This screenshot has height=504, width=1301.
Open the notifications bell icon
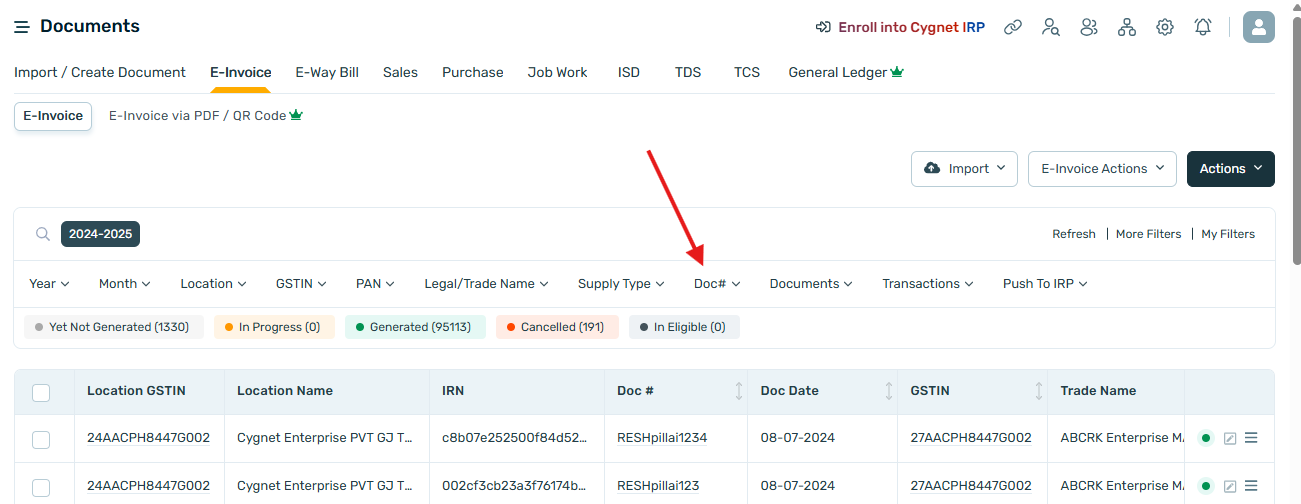1203,27
